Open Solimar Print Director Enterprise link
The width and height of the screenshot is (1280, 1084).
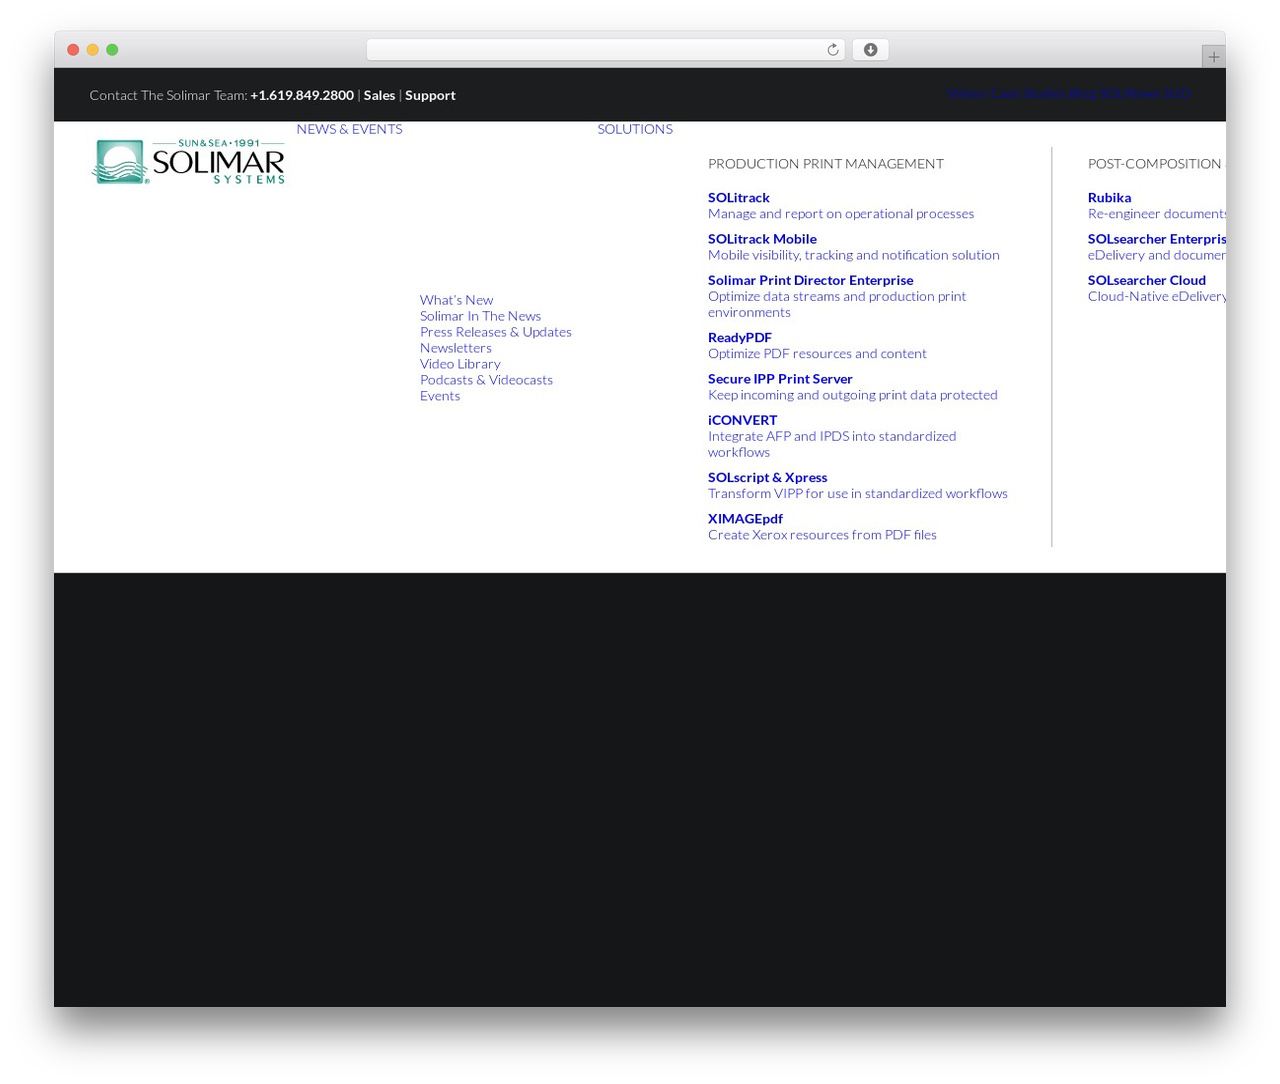point(811,280)
